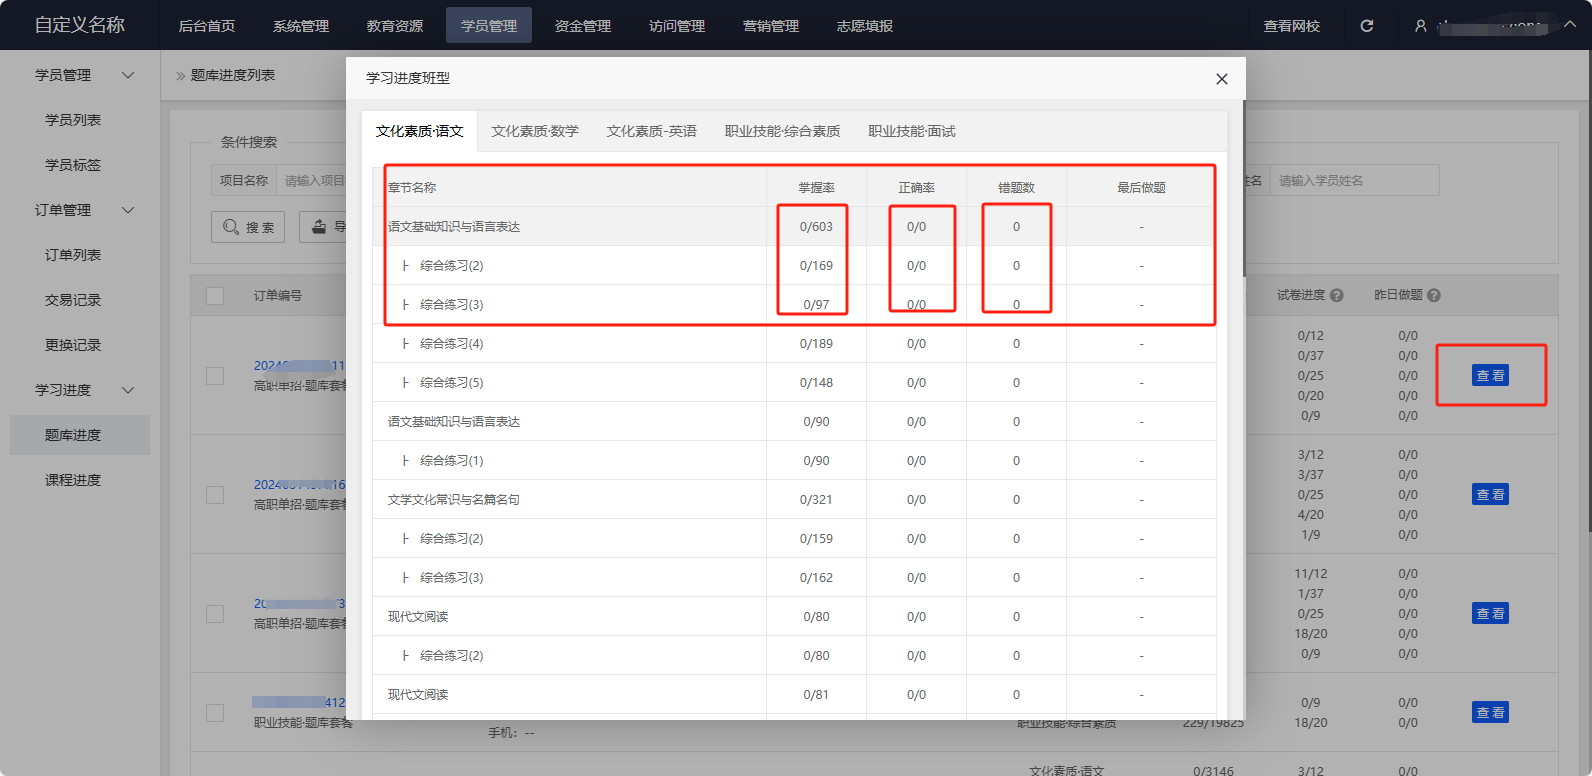Toggle the select-all checkbox in table header
This screenshot has height=776, width=1592.
click(x=215, y=296)
